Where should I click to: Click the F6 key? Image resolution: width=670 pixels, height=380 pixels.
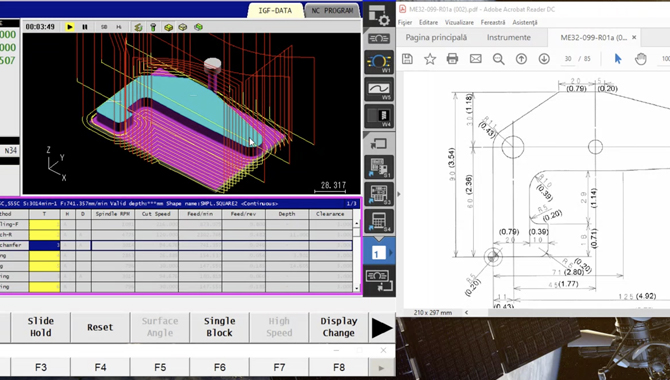coord(219,367)
